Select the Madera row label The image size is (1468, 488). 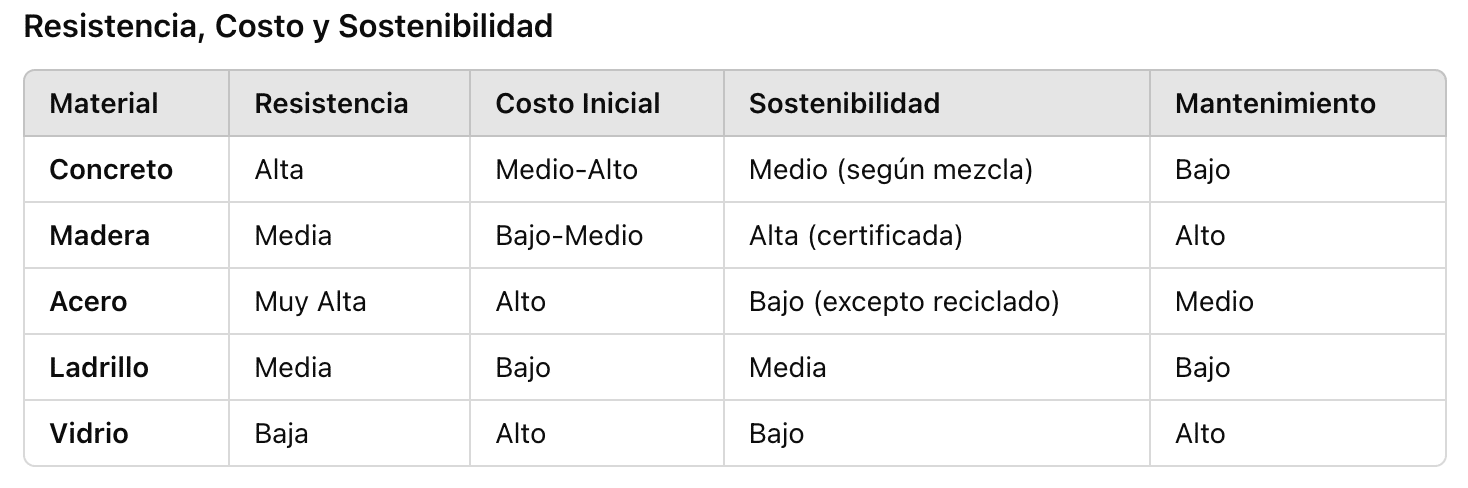[x=99, y=236]
